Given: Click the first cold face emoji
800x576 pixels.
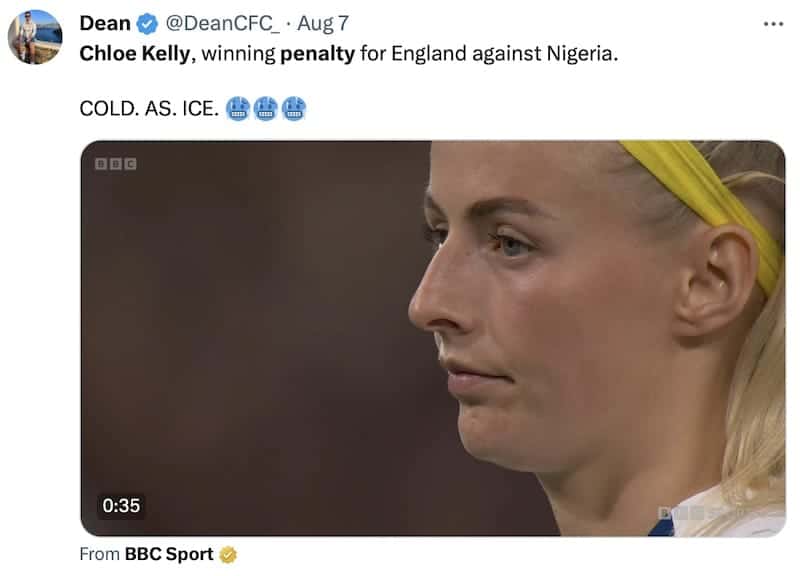Looking at the screenshot, I should coord(237,108).
